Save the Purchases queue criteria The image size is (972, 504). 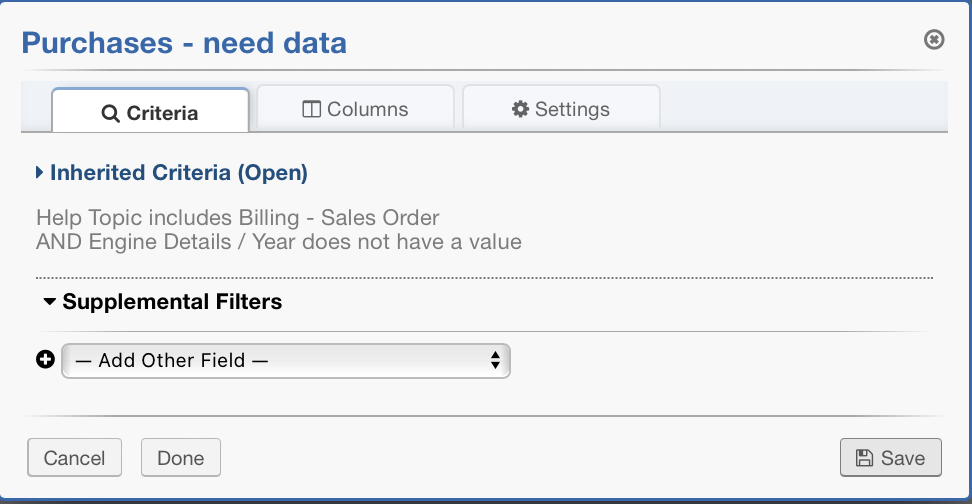(890, 458)
